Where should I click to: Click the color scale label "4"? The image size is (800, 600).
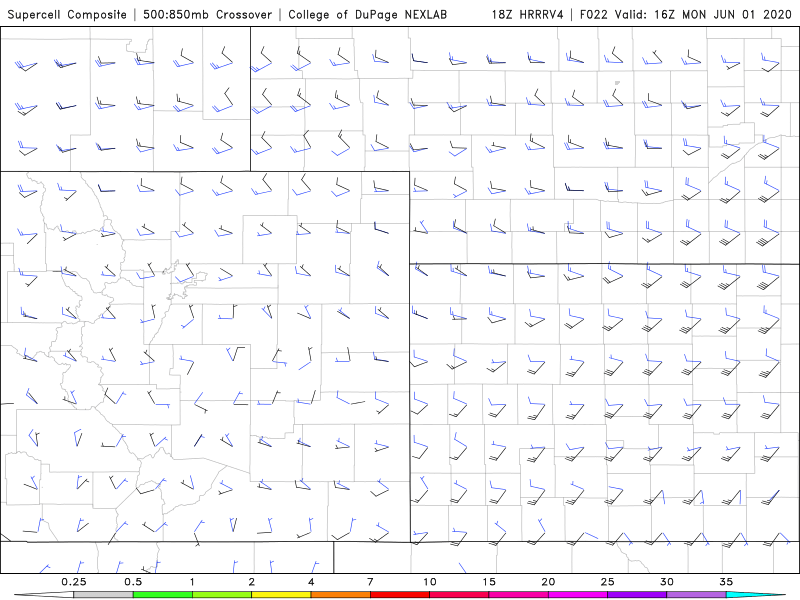point(311,582)
